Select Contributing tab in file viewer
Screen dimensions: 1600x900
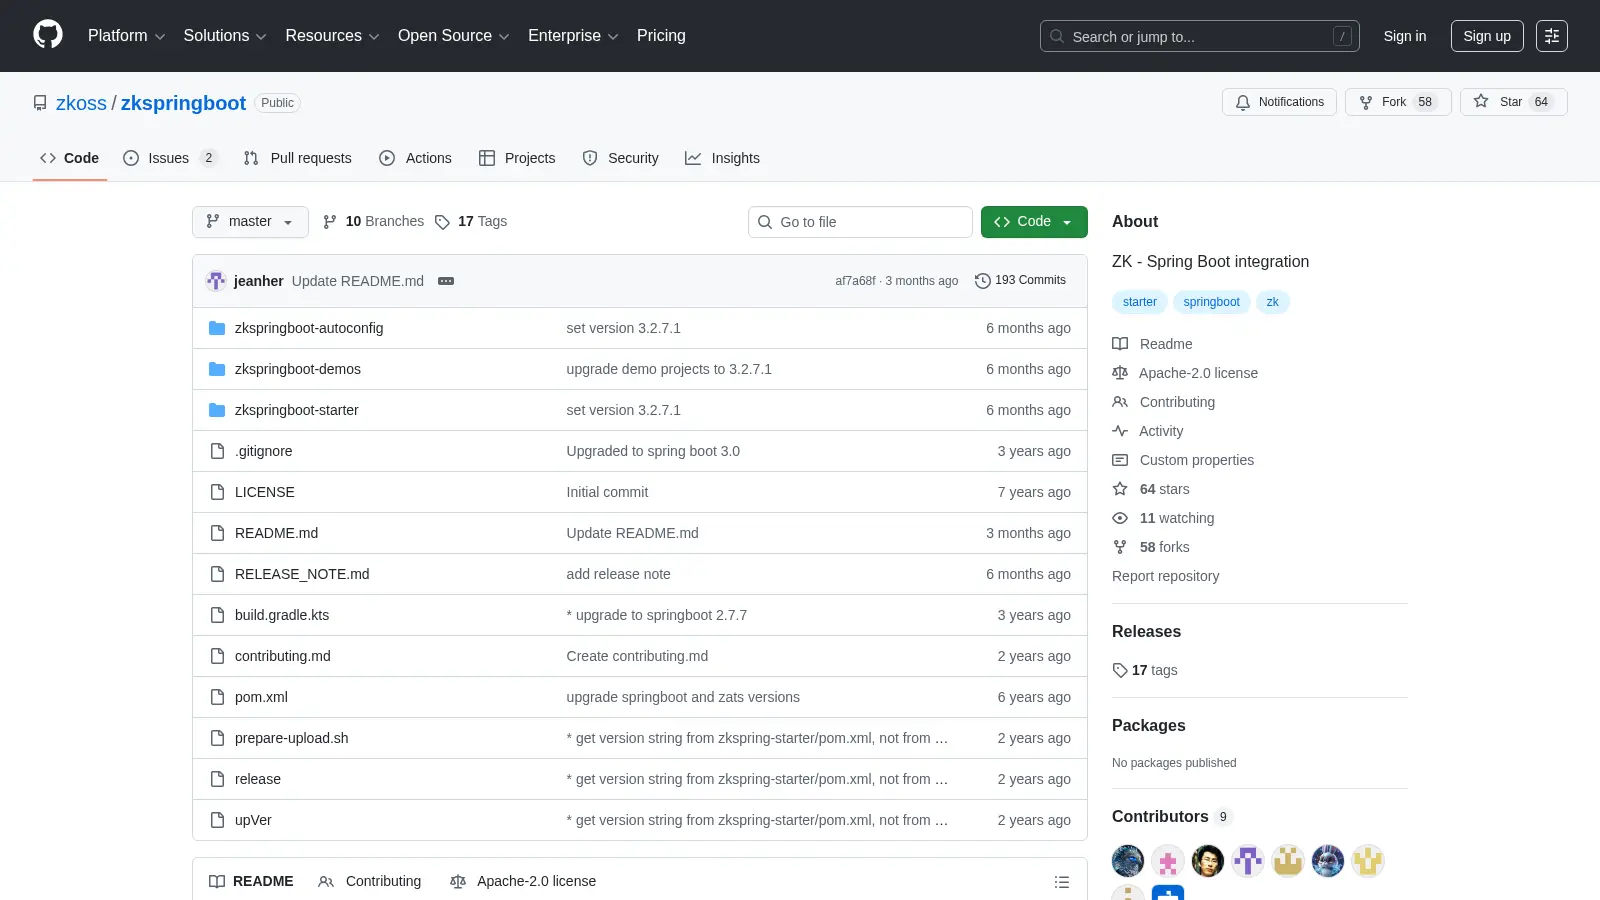point(370,882)
